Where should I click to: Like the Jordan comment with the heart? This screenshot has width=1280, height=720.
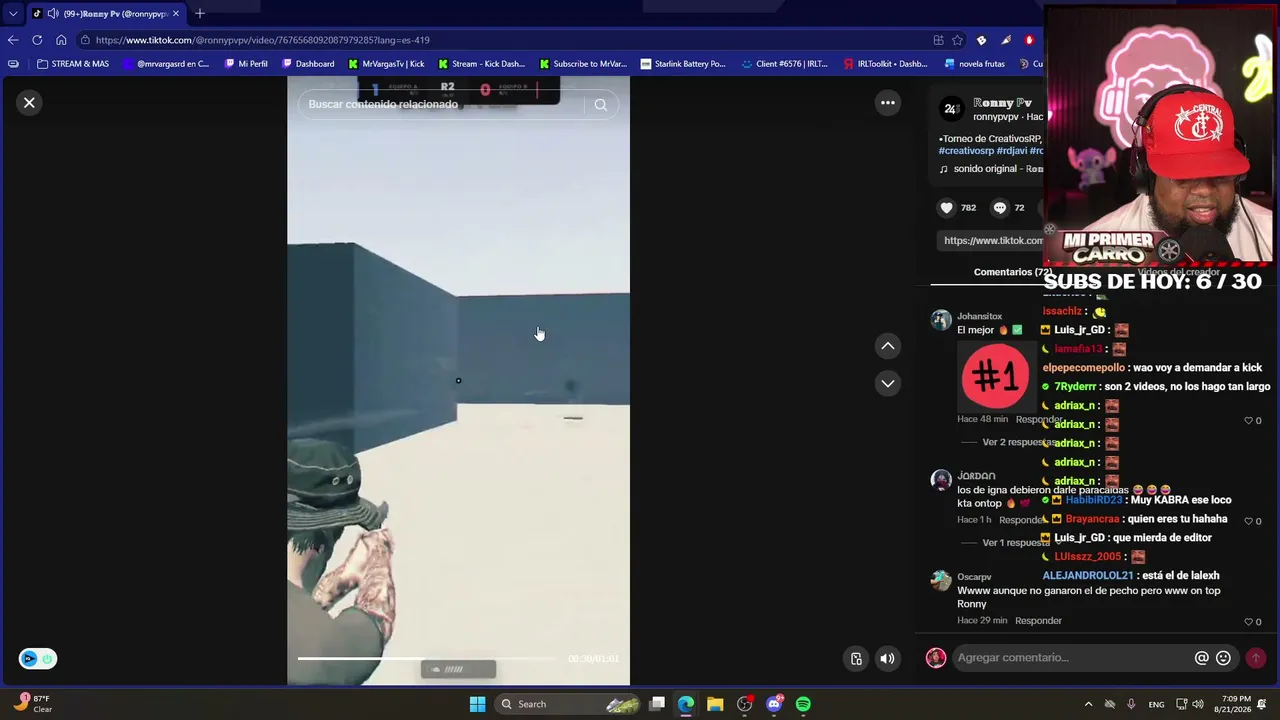1248,521
